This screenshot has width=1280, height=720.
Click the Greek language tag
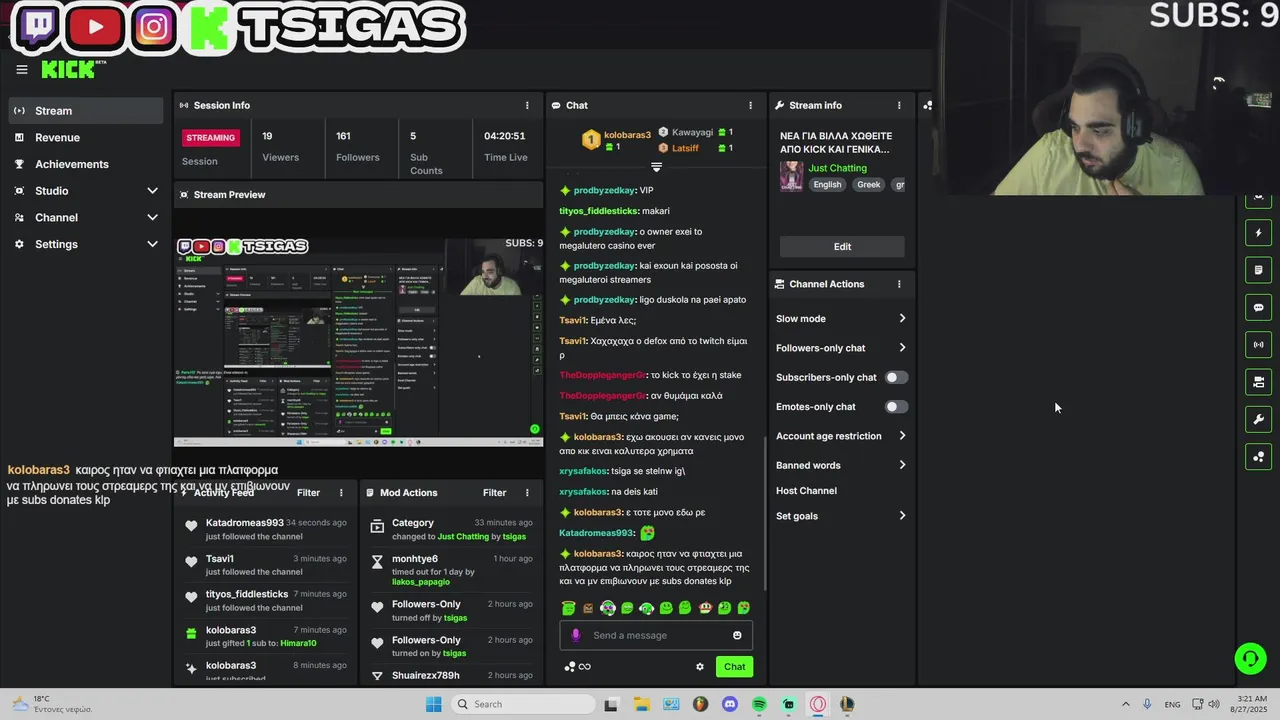[869, 185]
